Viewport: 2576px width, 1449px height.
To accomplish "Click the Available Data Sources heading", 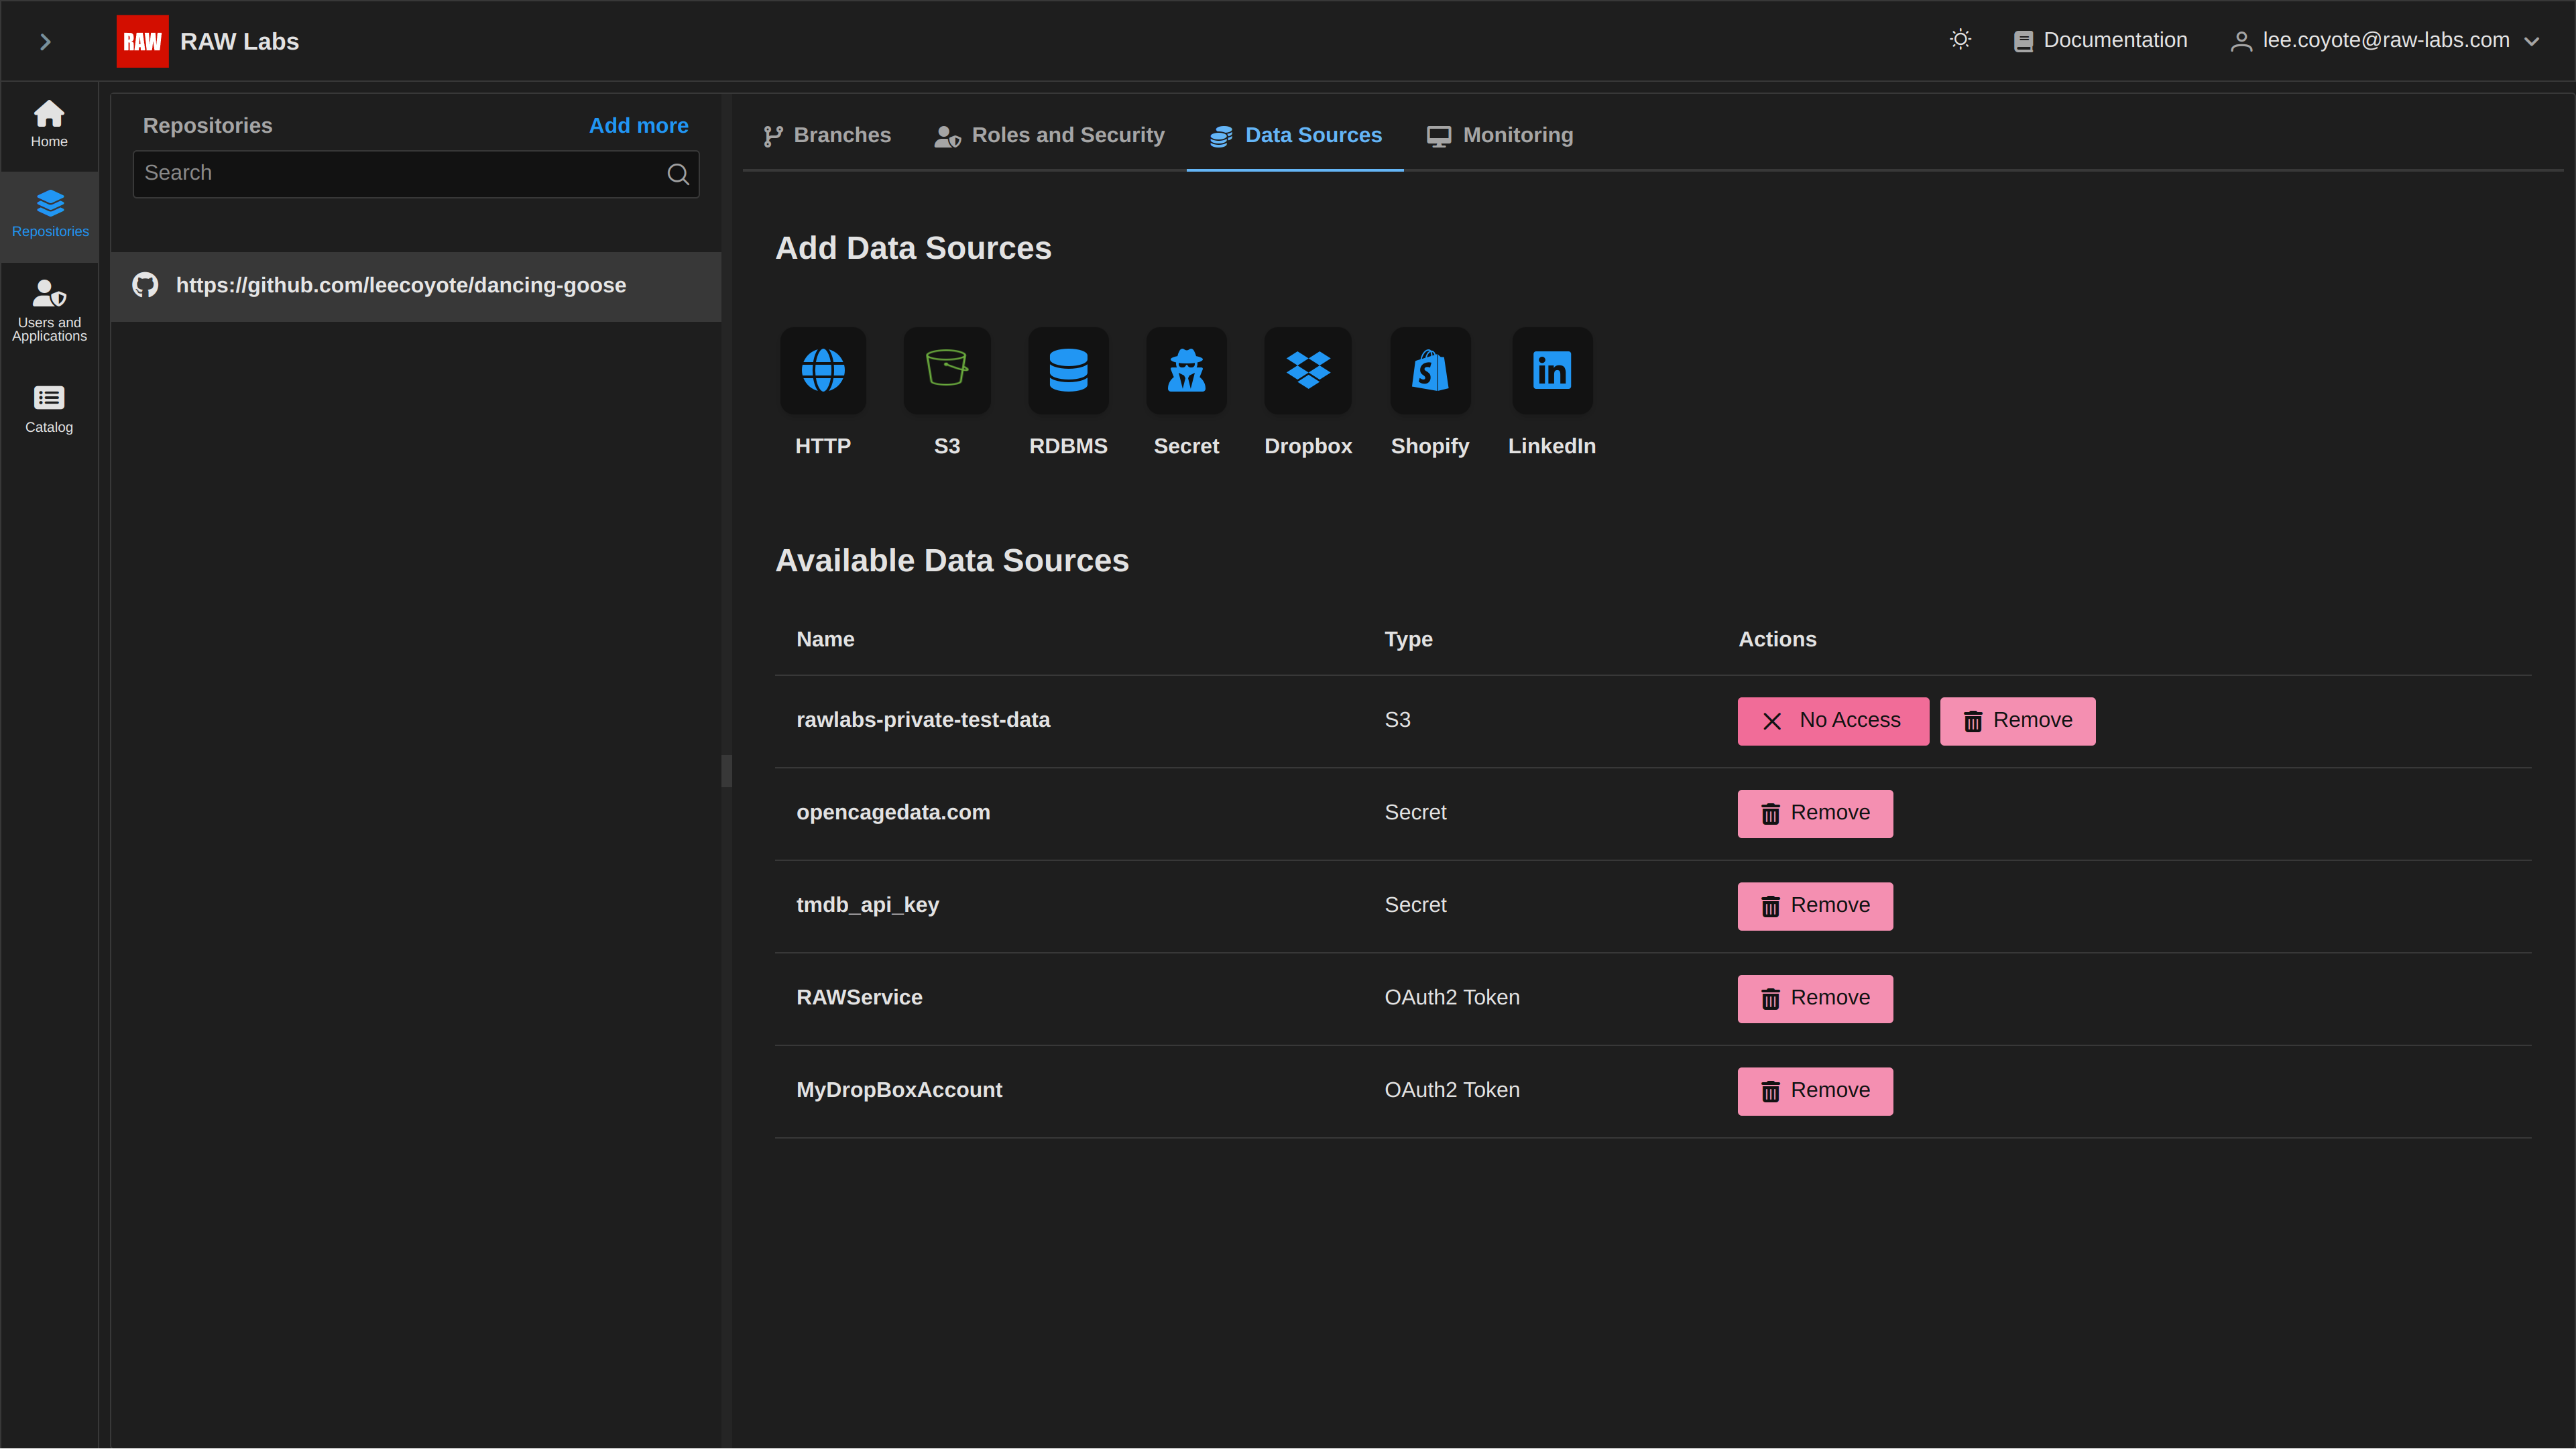I will point(951,561).
